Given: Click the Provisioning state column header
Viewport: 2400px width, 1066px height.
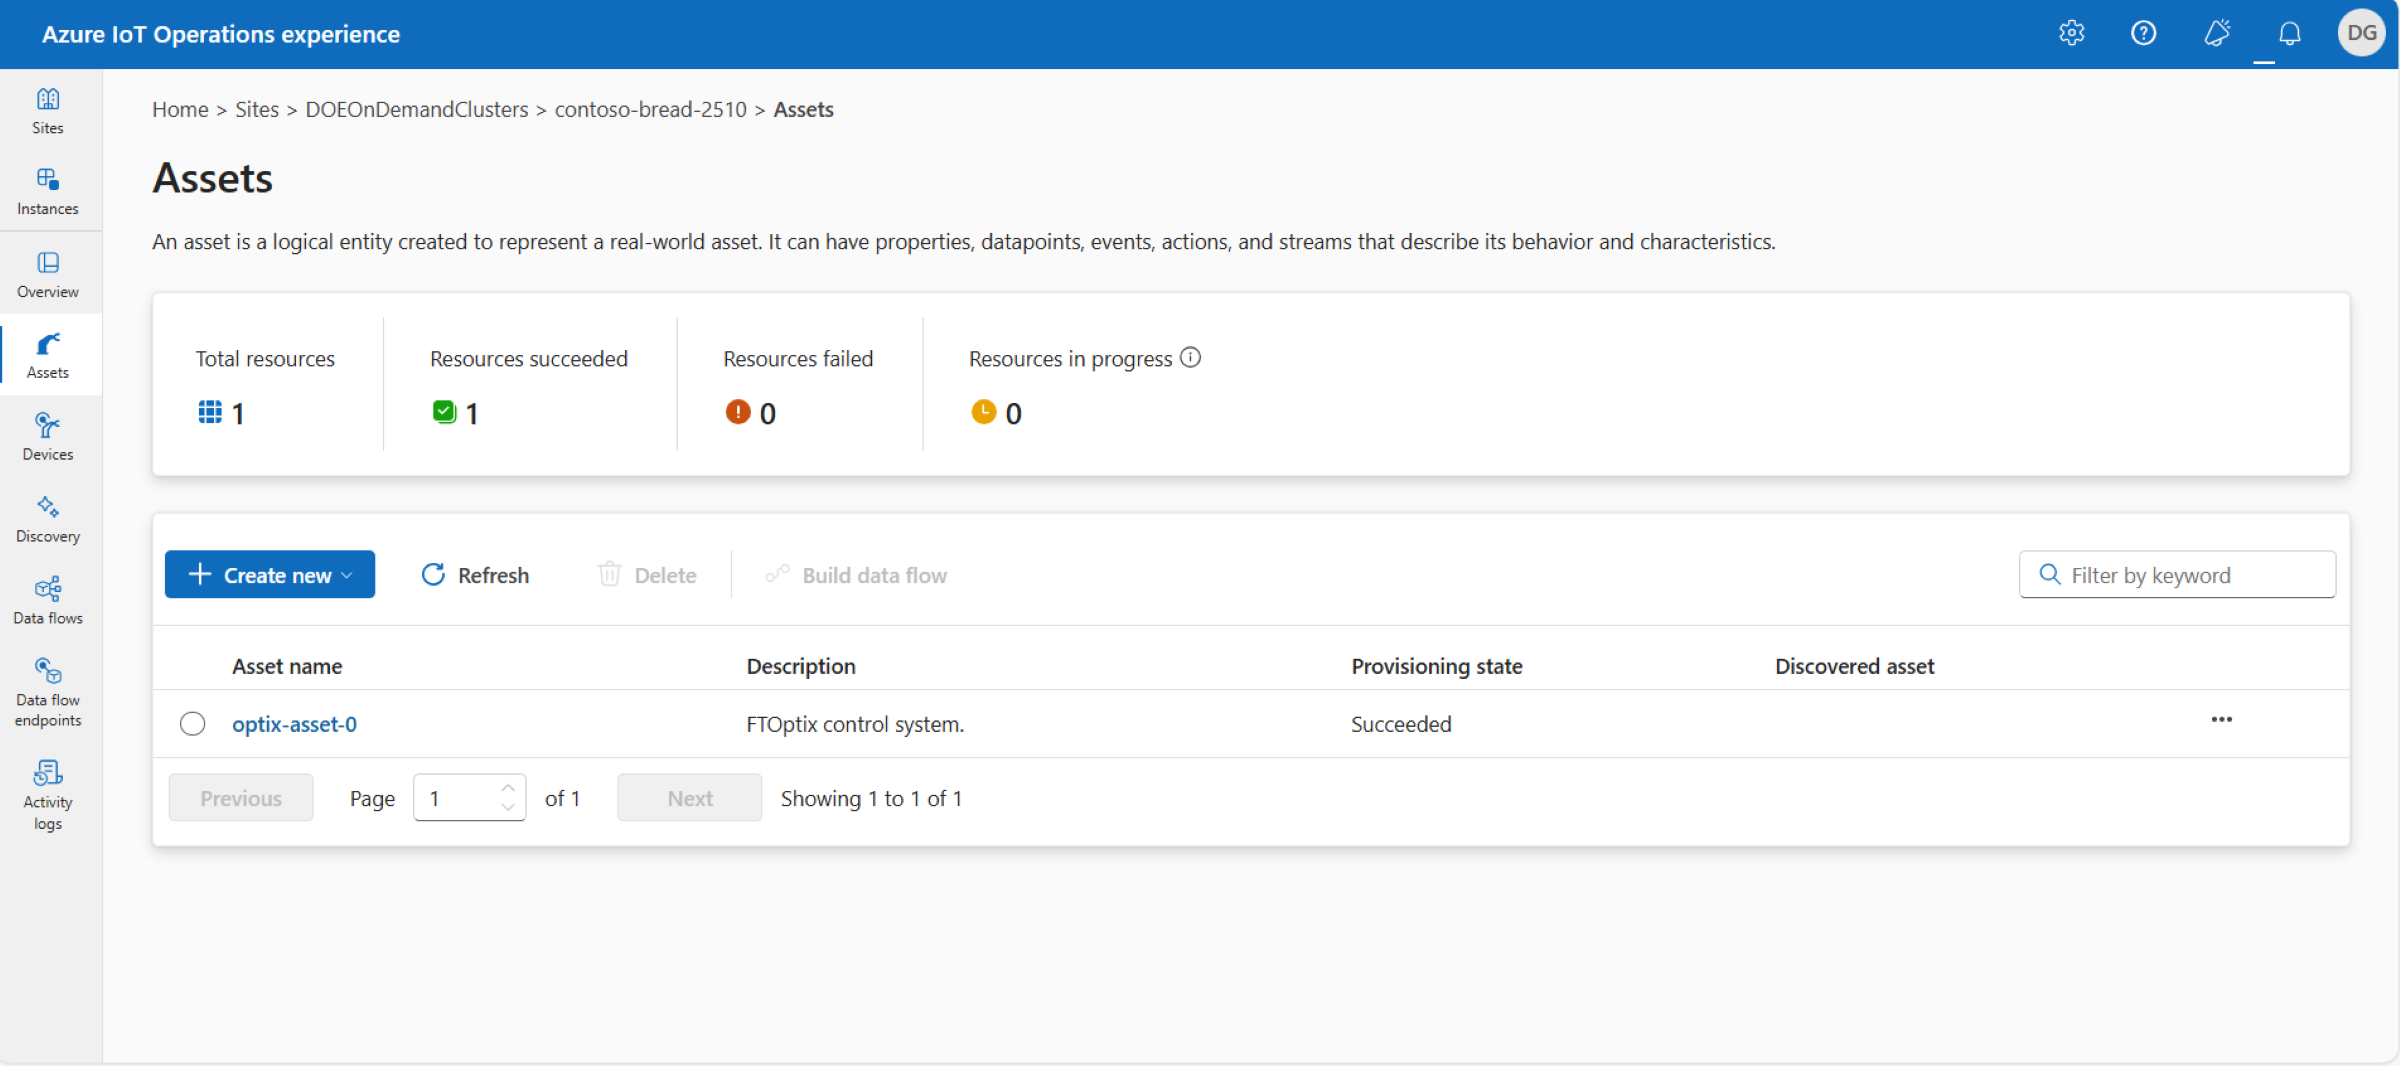Looking at the screenshot, I should [x=1437, y=666].
